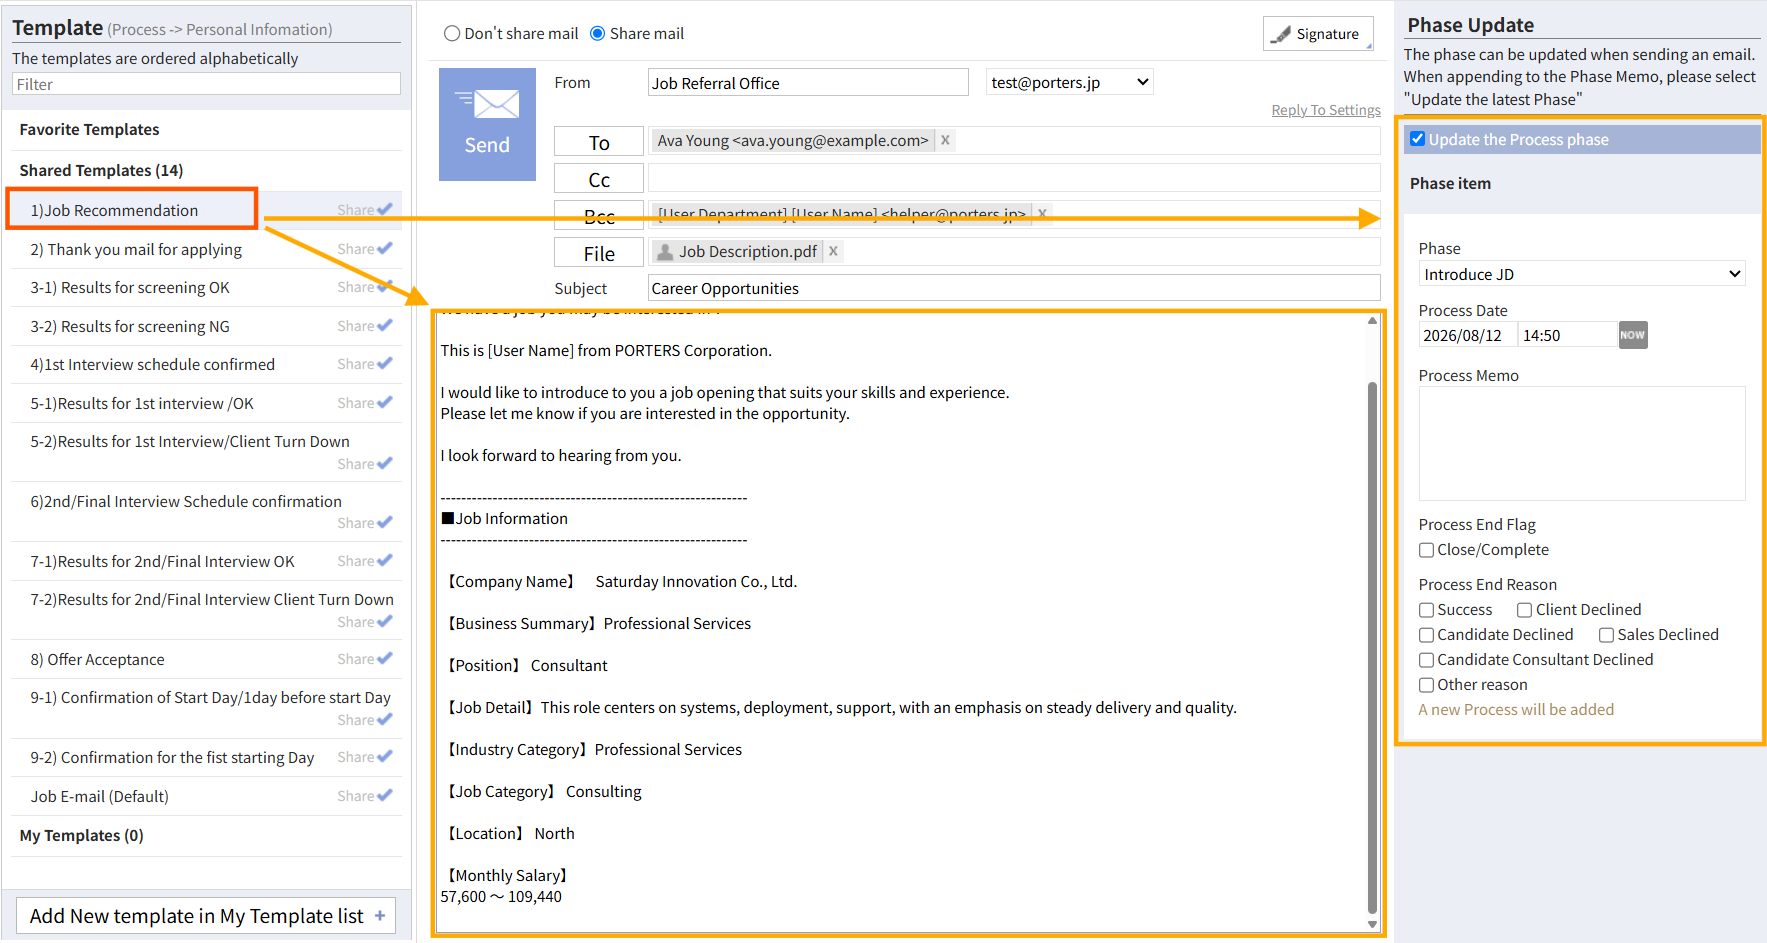
Task: Click the Process Memo text area
Action: [1582, 443]
